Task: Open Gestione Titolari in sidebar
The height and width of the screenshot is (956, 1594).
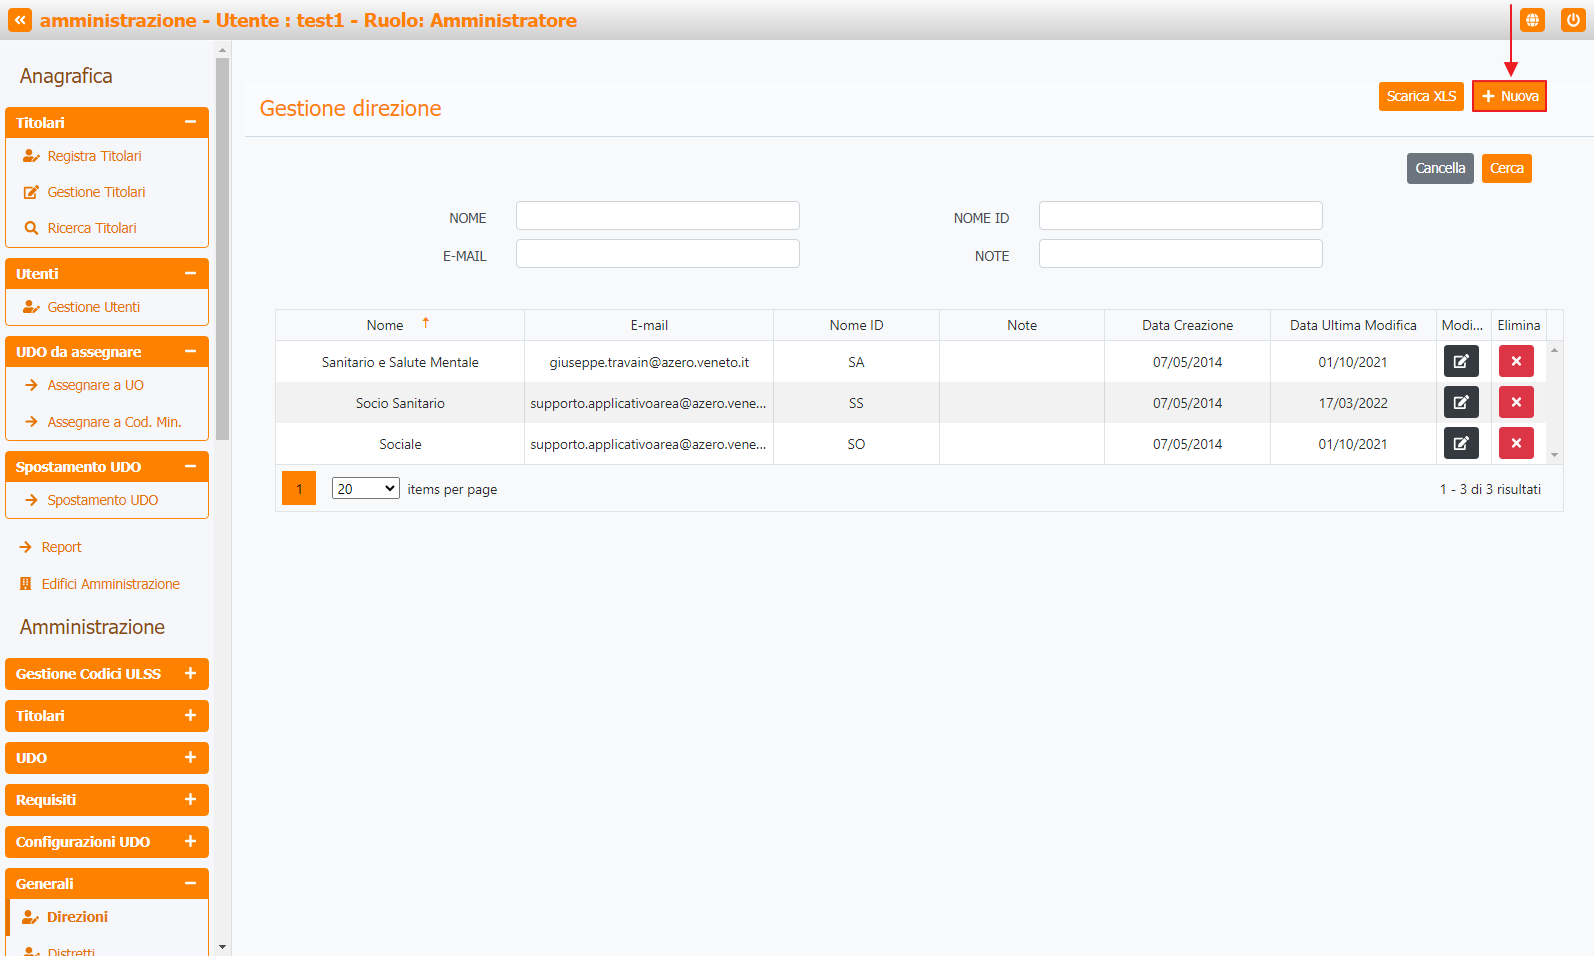Action: 96,192
